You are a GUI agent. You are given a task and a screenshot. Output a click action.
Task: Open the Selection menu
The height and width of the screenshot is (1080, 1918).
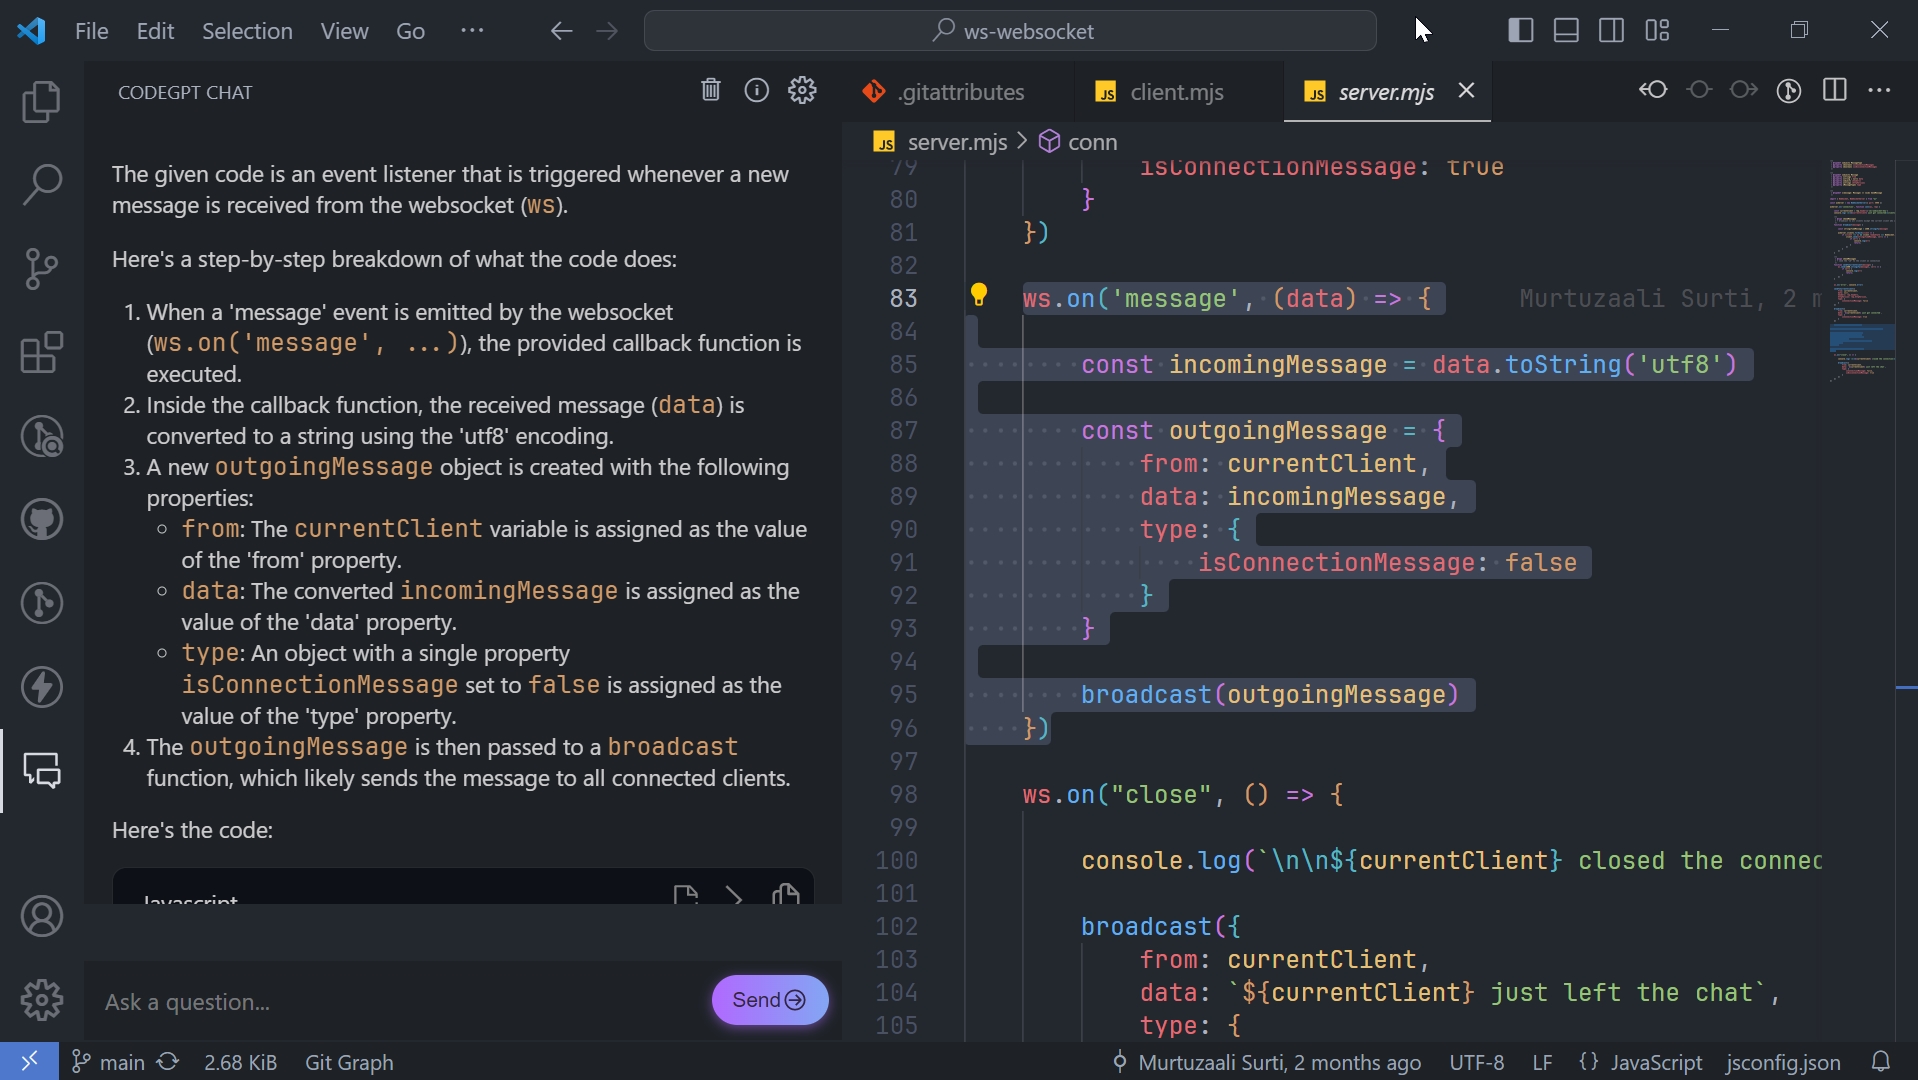coord(247,31)
